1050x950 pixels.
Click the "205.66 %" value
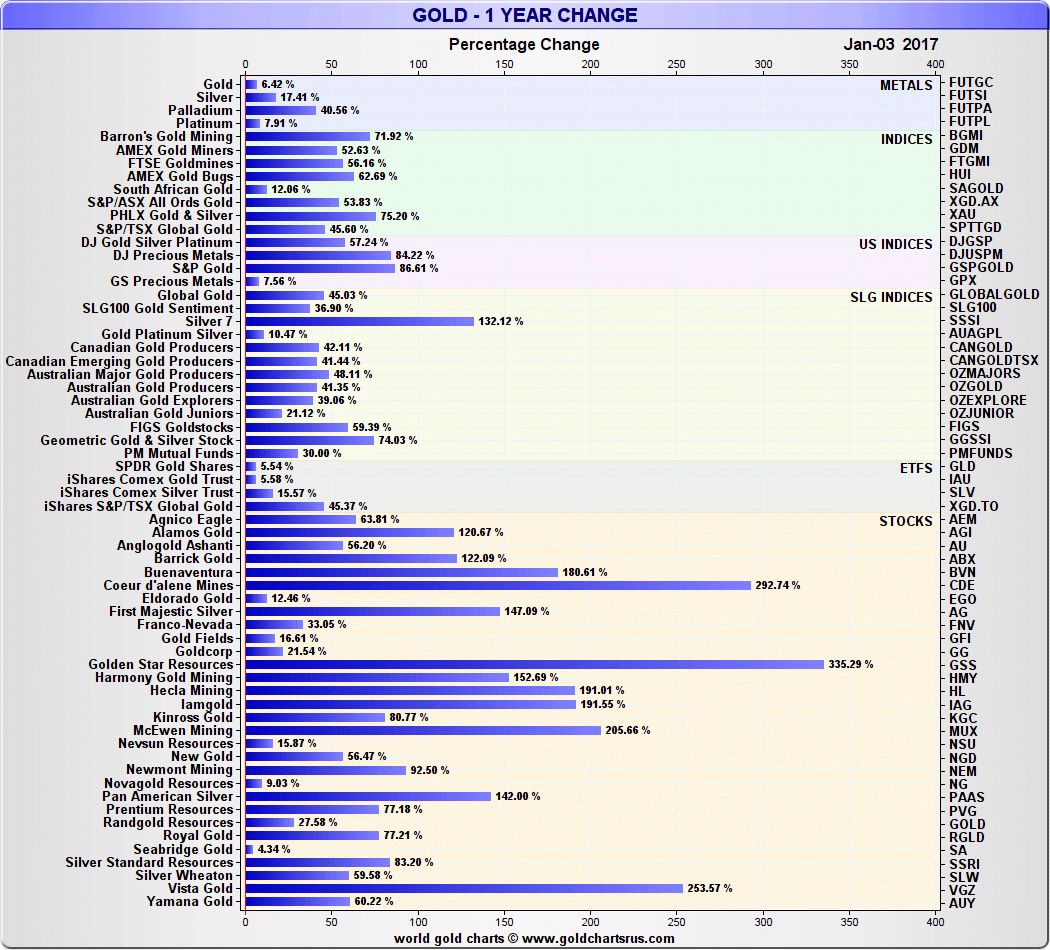point(627,730)
